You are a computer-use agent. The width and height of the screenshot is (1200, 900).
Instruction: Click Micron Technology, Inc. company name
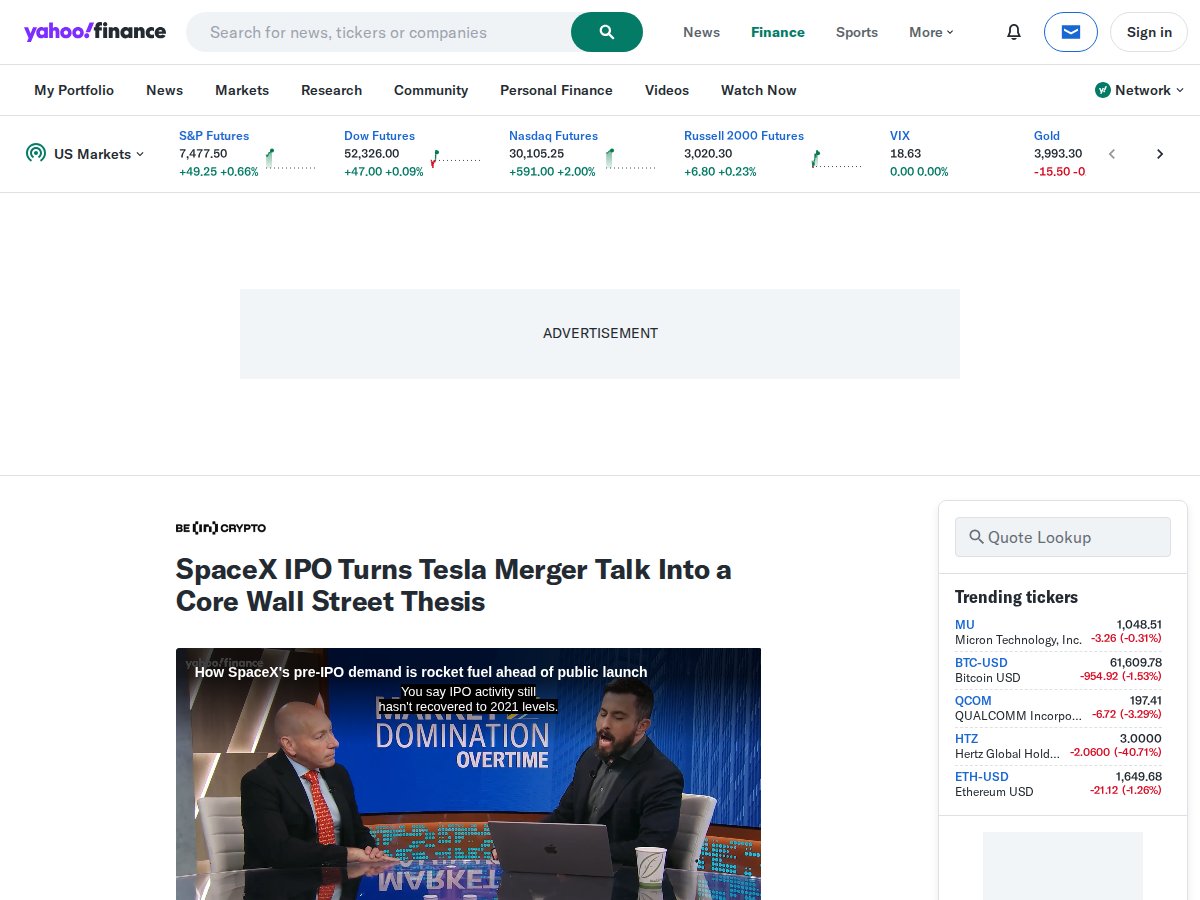(1018, 640)
